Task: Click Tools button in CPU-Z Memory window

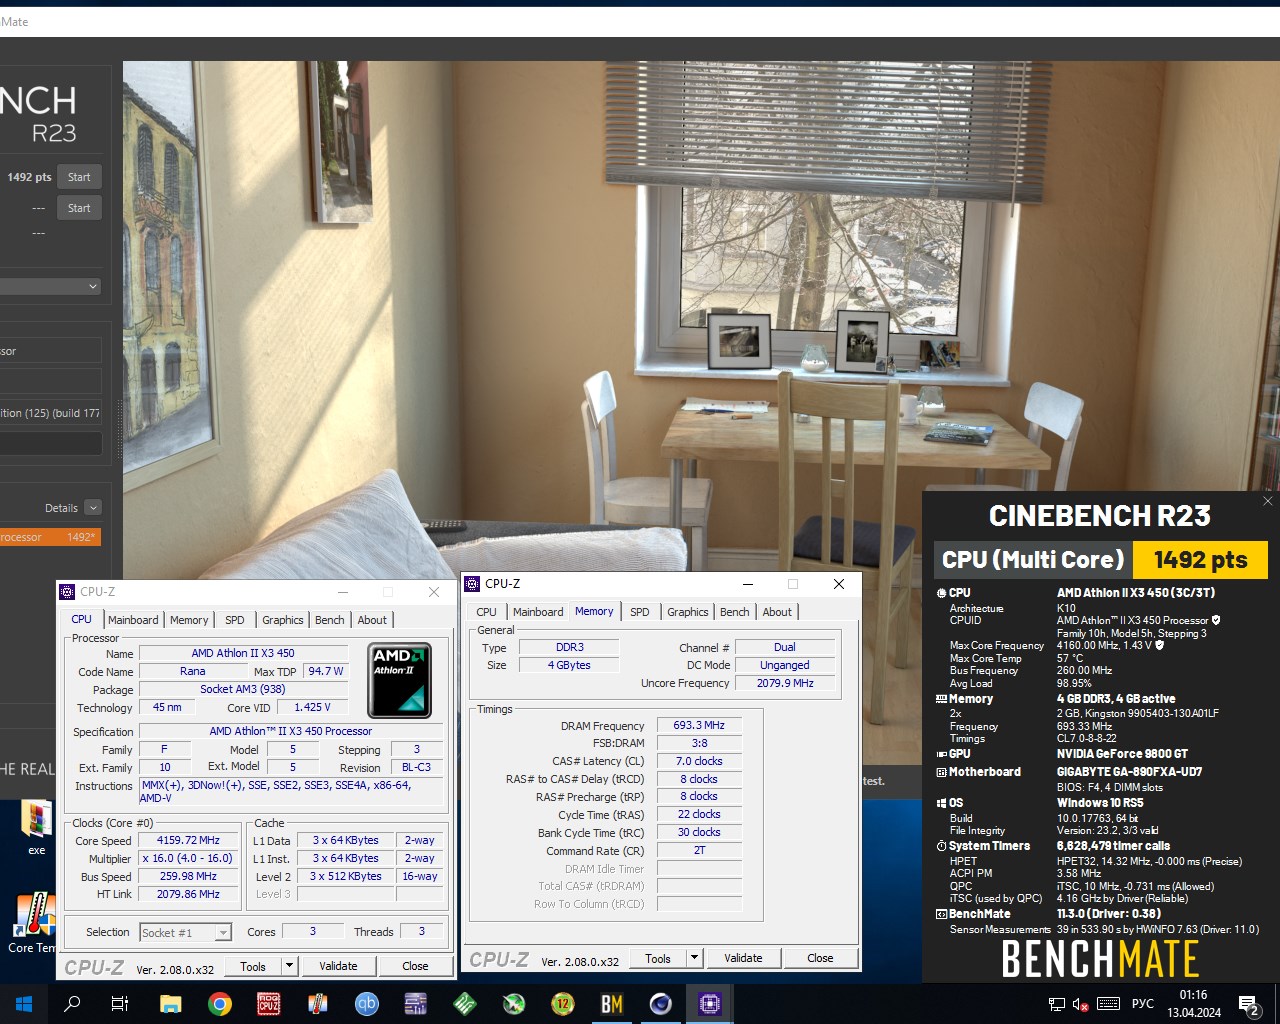Action: (x=658, y=958)
